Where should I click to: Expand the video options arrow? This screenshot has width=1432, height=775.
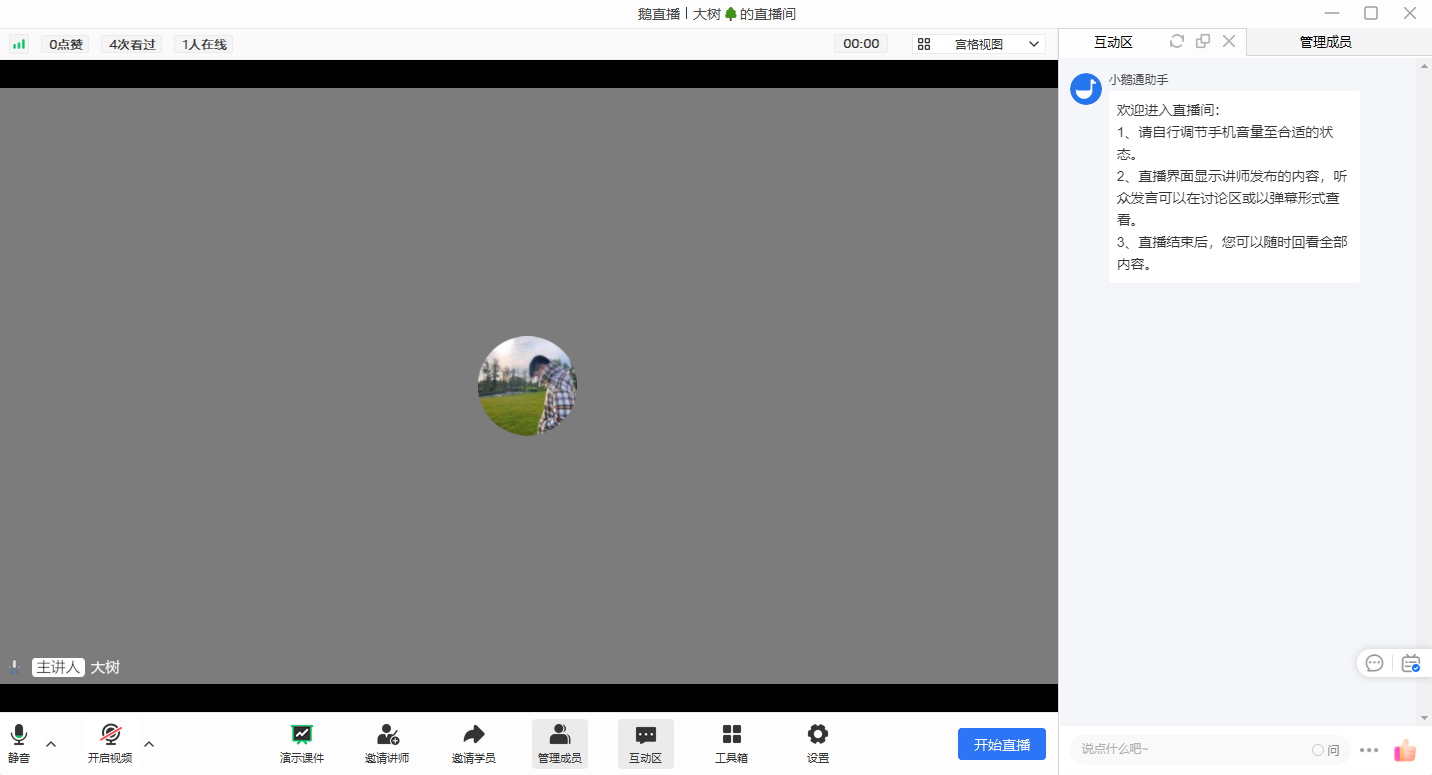pos(149,744)
